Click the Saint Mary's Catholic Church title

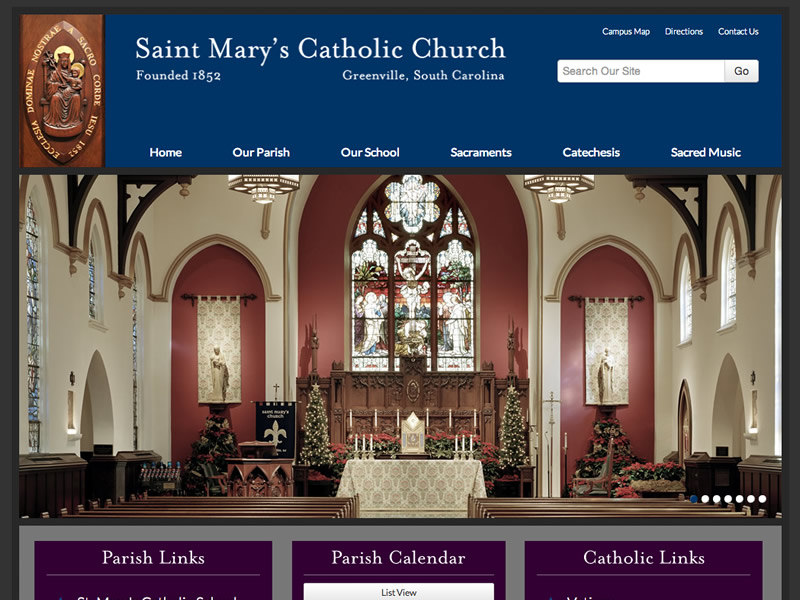[320, 49]
